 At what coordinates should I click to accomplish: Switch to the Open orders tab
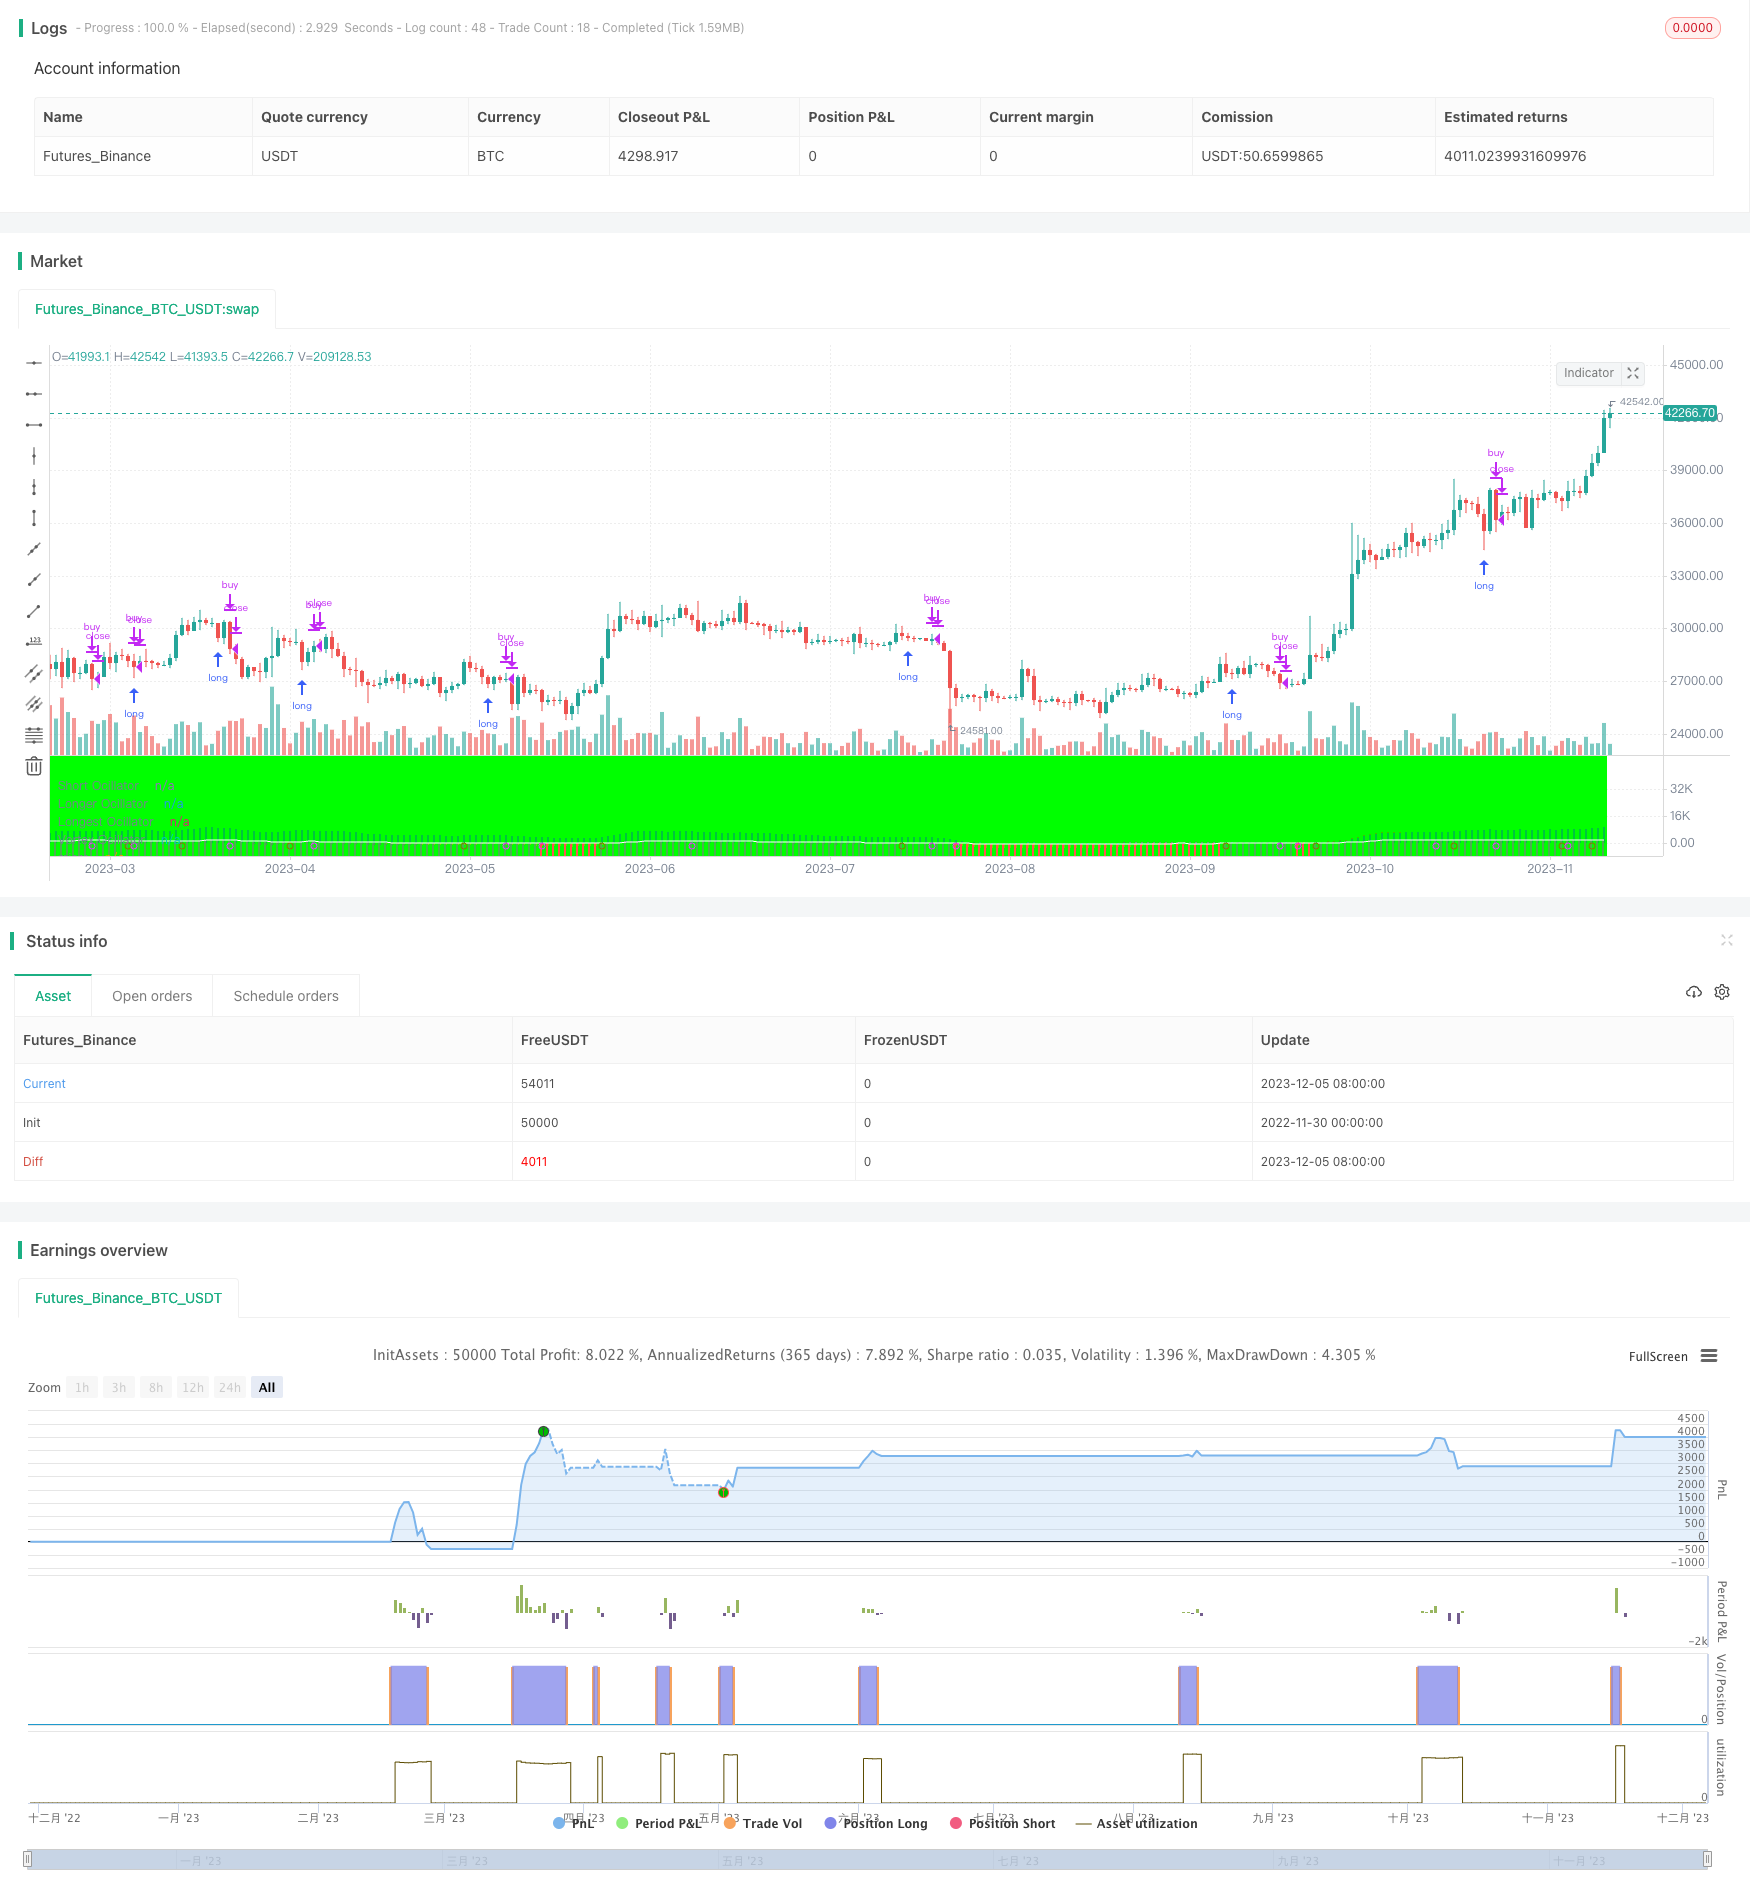(x=152, y=996)
